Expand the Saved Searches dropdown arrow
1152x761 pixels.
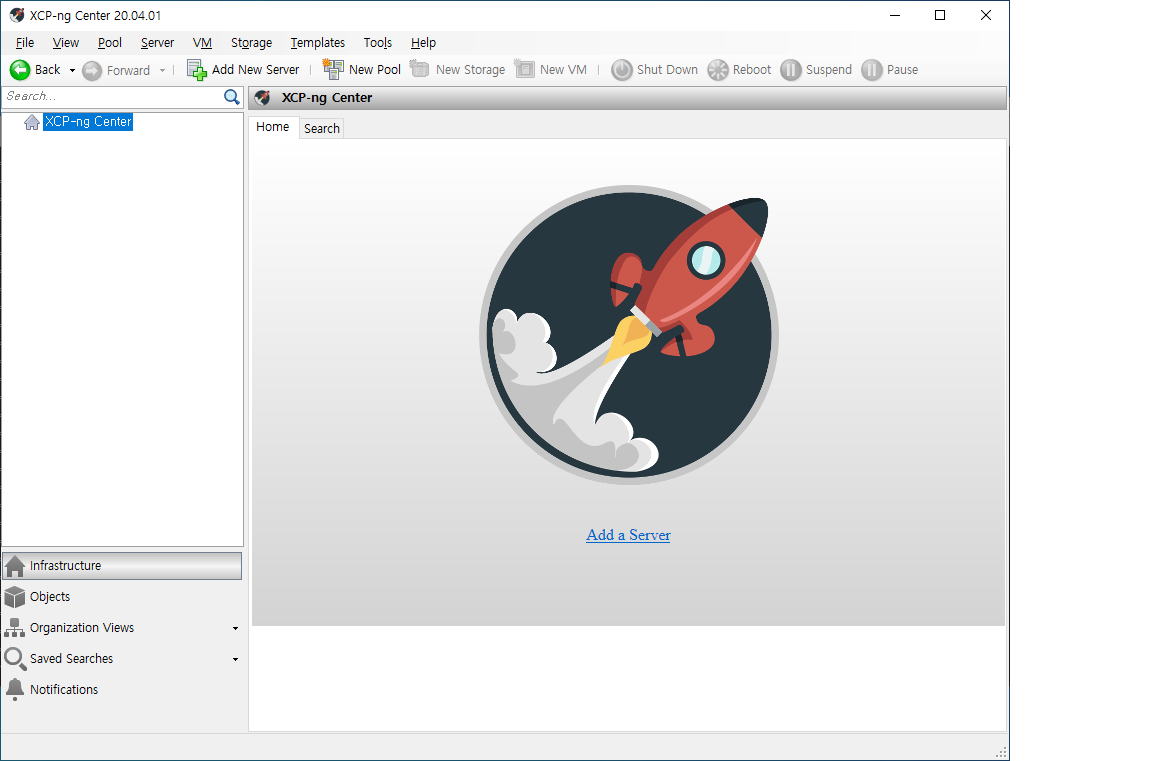(x=235, y=660)
